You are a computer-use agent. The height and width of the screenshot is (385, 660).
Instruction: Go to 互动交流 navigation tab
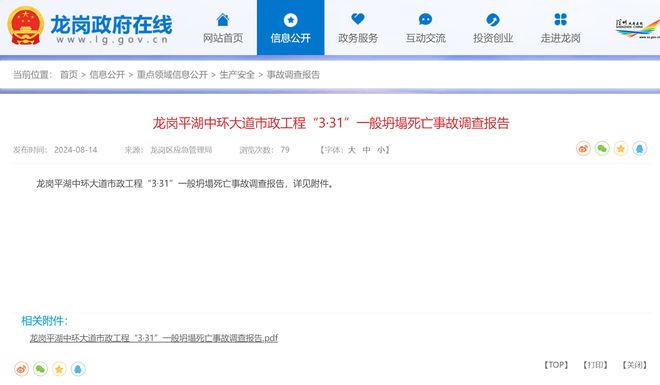(426, 28)
